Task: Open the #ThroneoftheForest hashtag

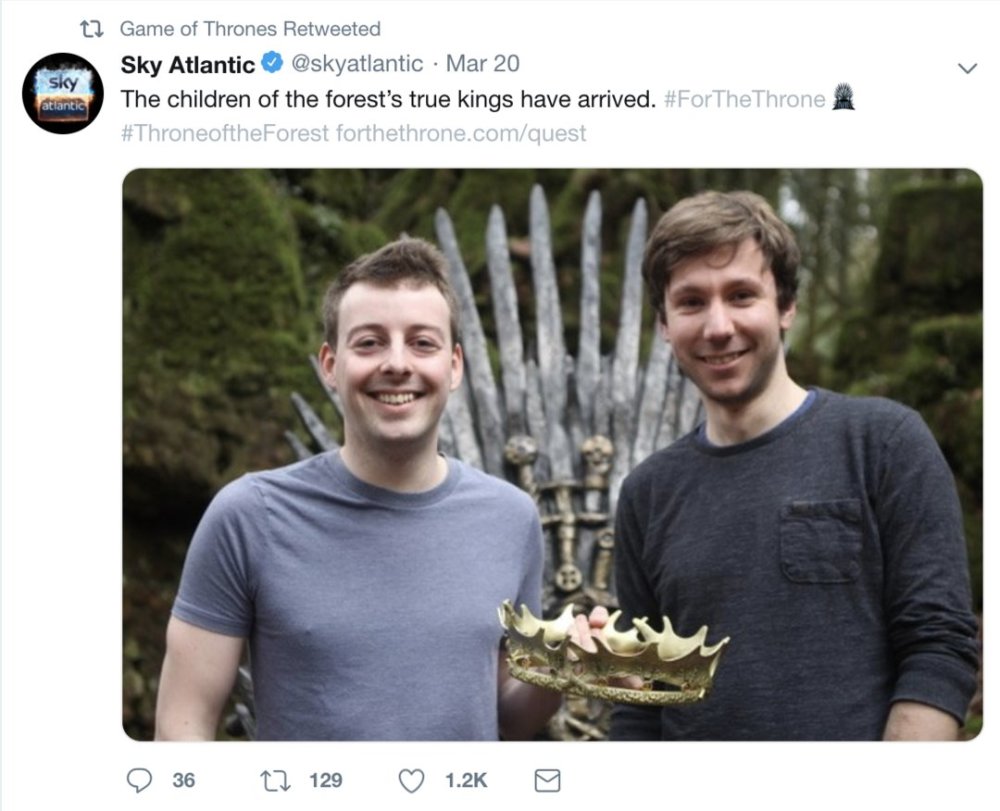Action: coord(224,133)
